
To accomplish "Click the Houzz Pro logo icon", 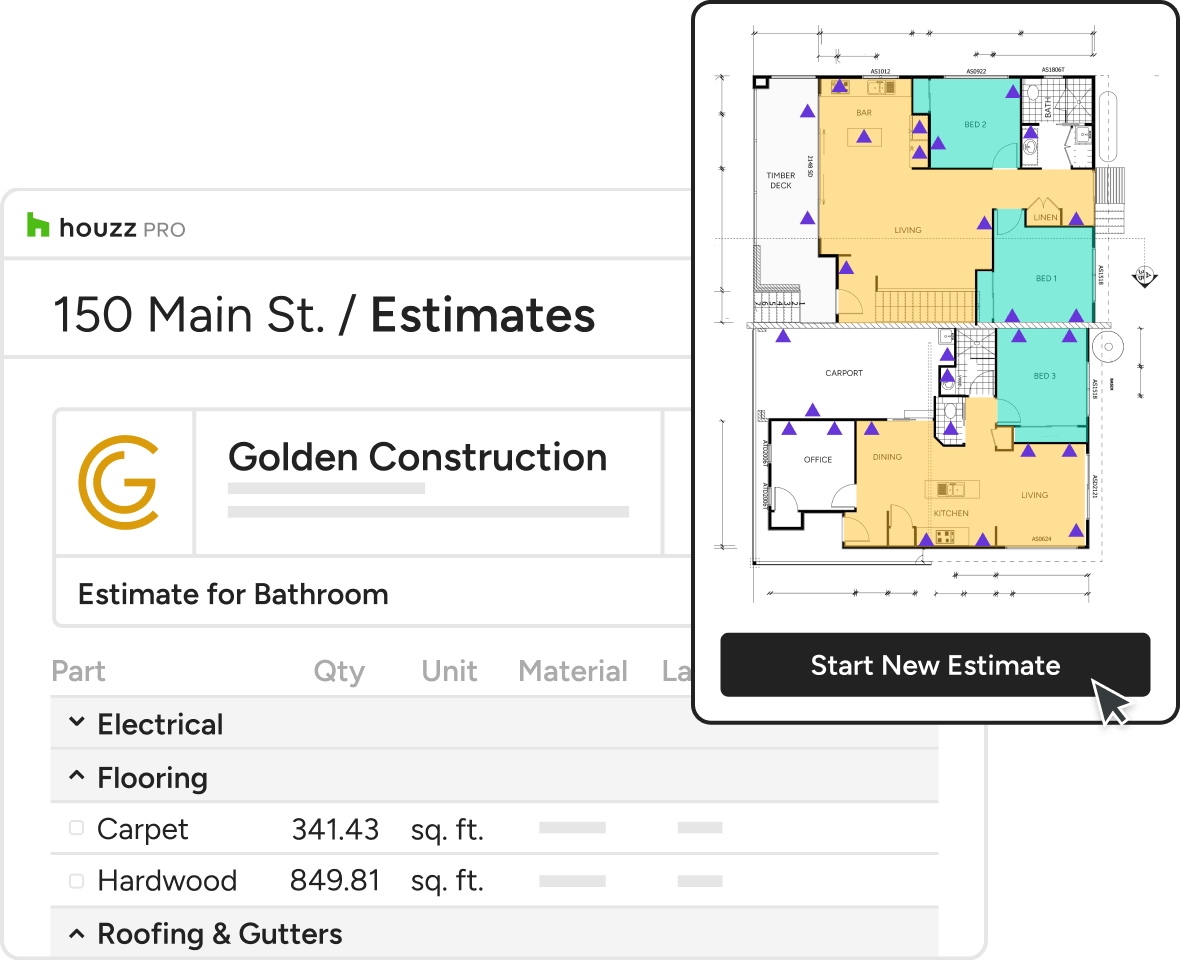I will point(38,226).
